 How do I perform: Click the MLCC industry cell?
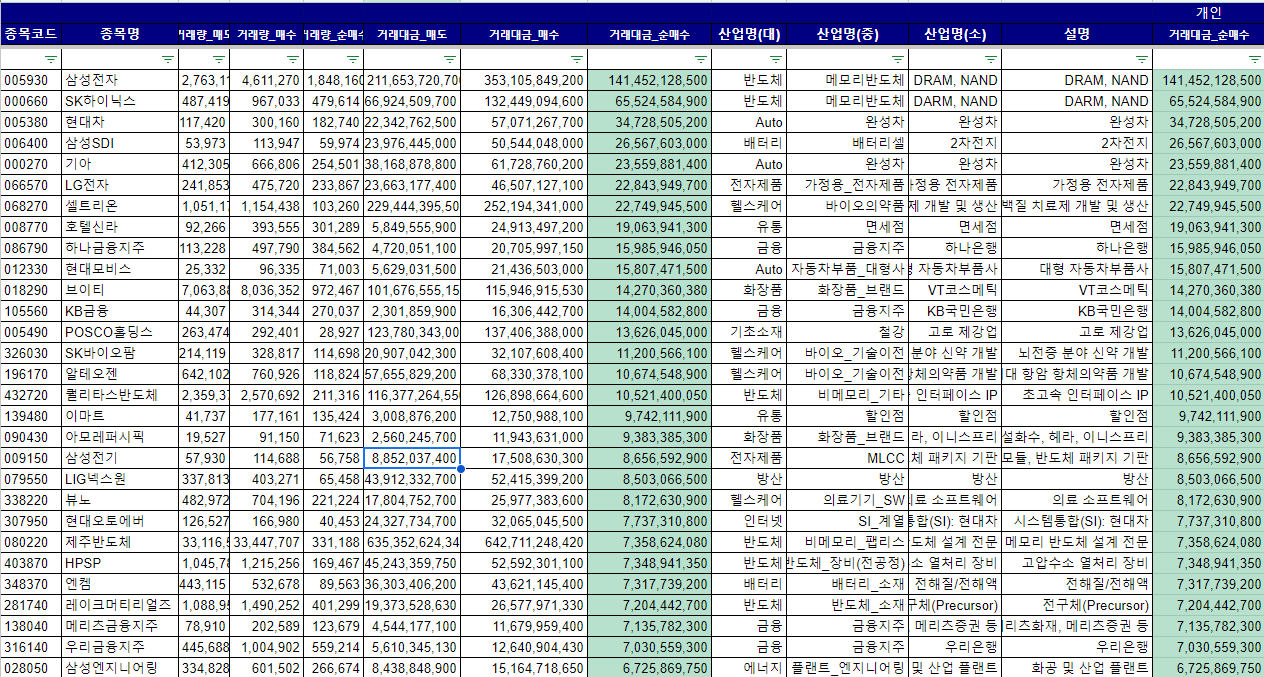pos(848,458)
